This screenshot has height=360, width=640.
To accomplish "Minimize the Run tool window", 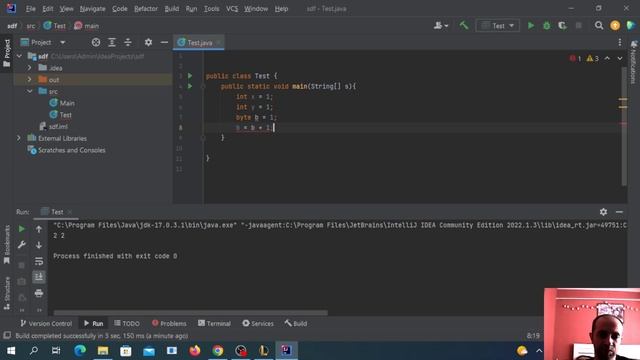I will click(619, 211).
